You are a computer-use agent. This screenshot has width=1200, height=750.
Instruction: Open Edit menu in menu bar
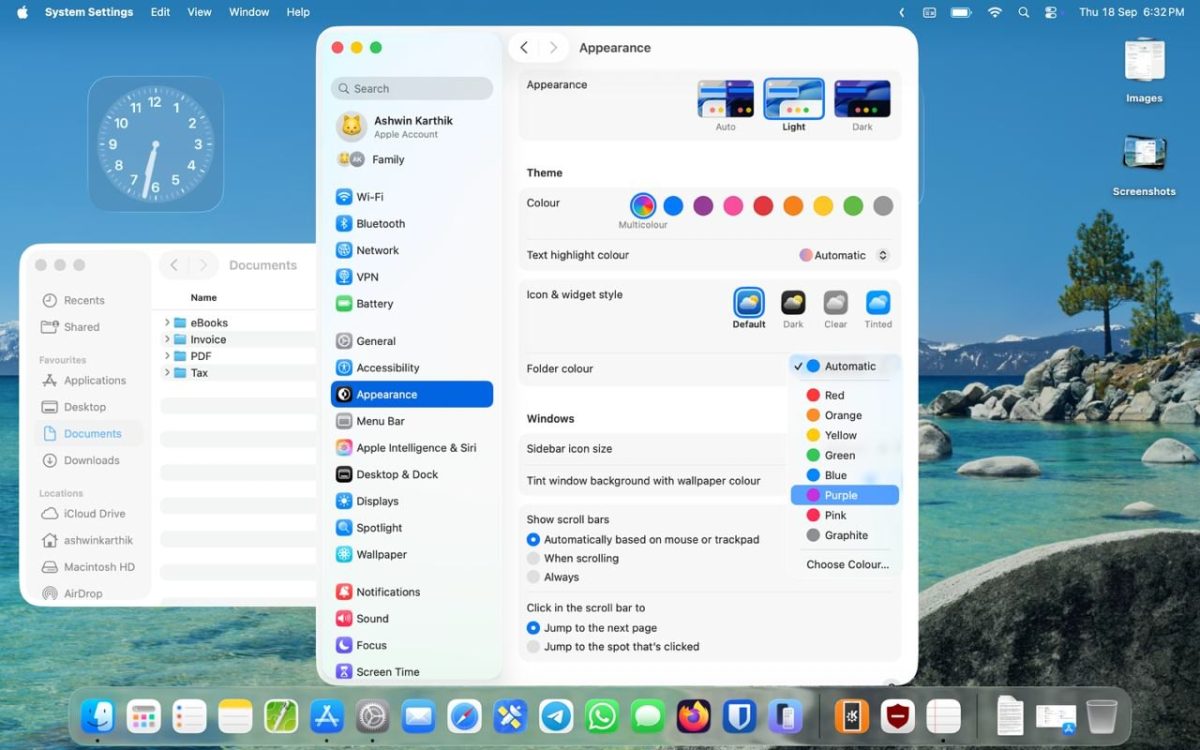[x=160, y=12]
